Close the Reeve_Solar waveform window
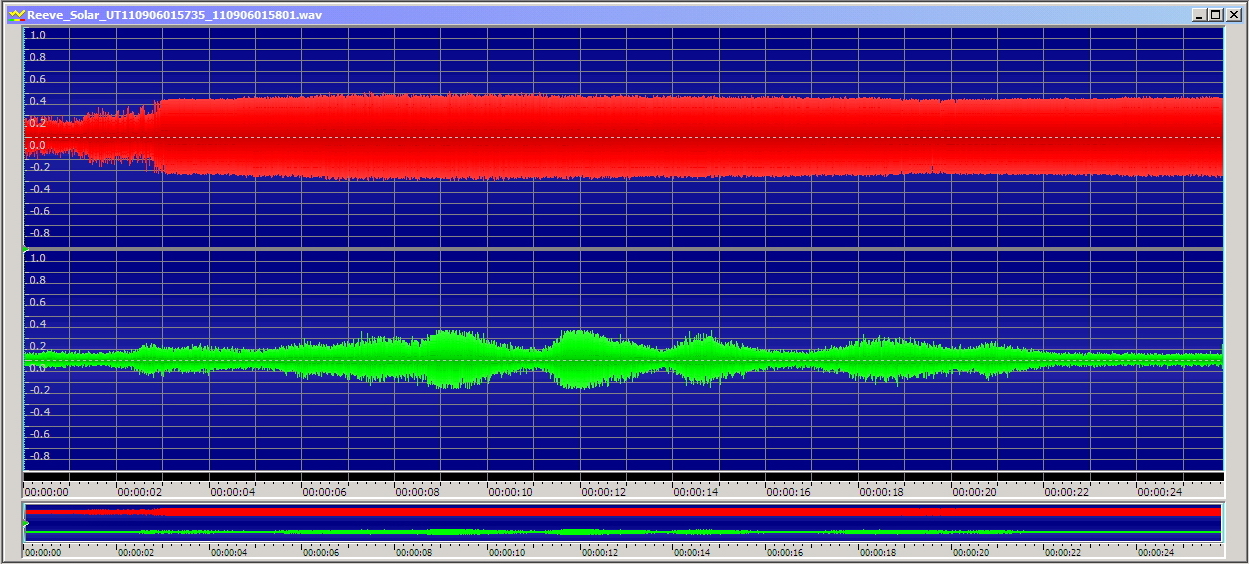This screenshot has width=1249, height=564. (1232, 15)
